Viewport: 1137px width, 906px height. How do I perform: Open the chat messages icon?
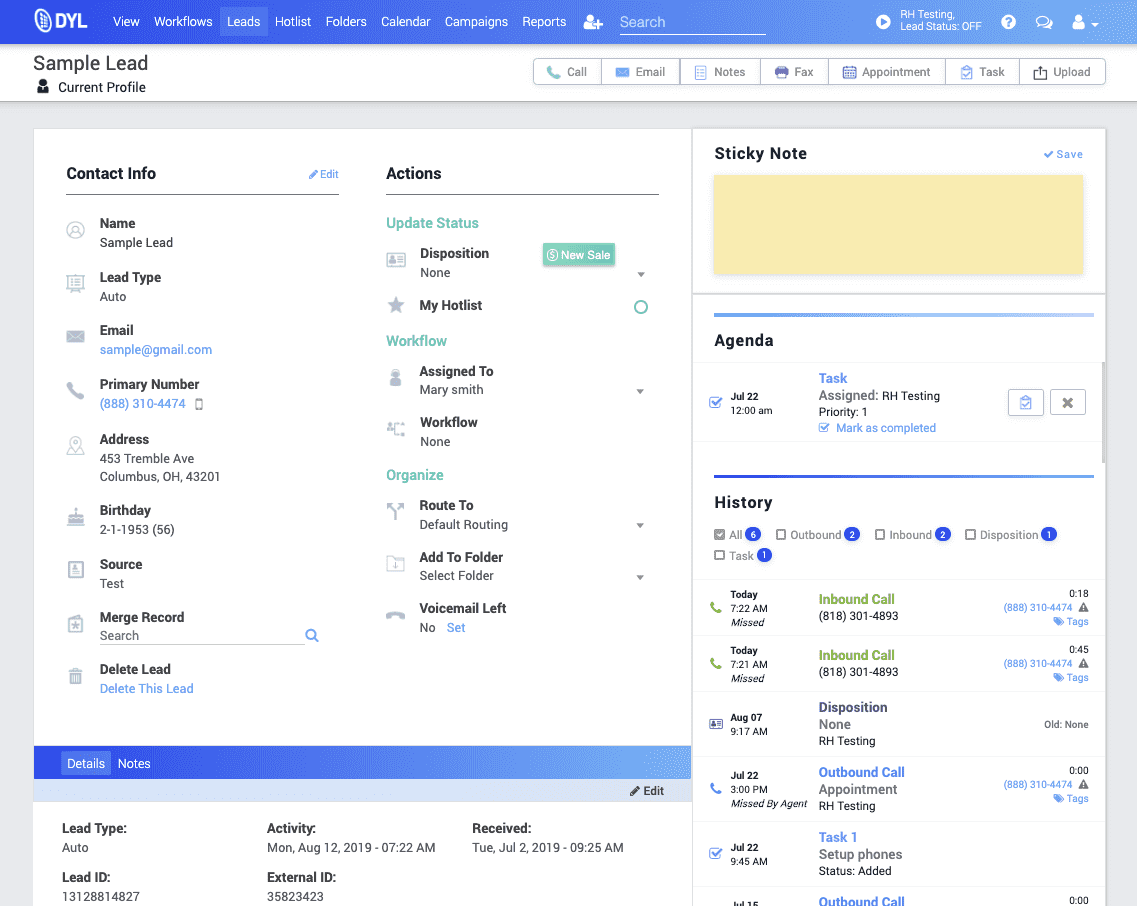(1043, 22)
